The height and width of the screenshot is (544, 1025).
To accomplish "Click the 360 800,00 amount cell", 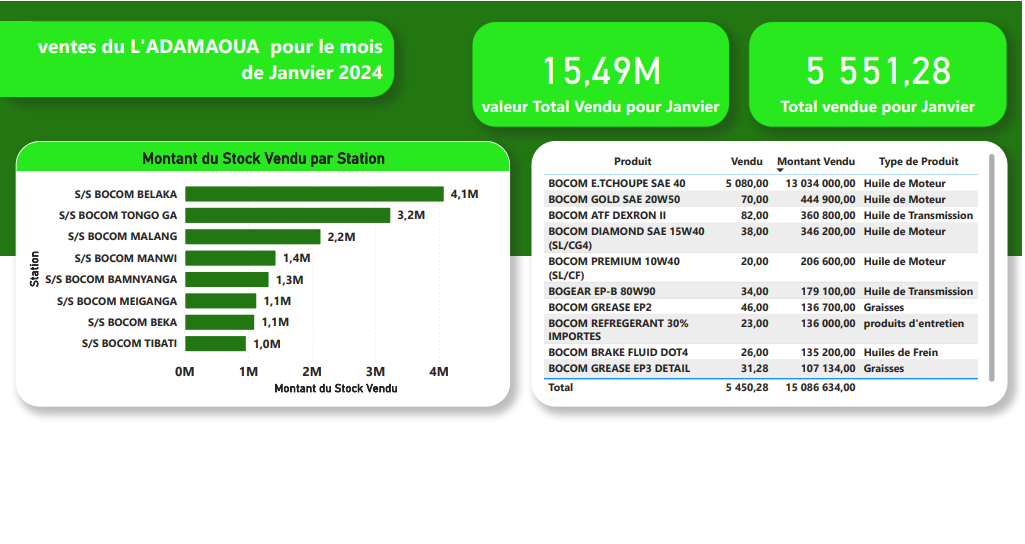I will tap(828, 215).
